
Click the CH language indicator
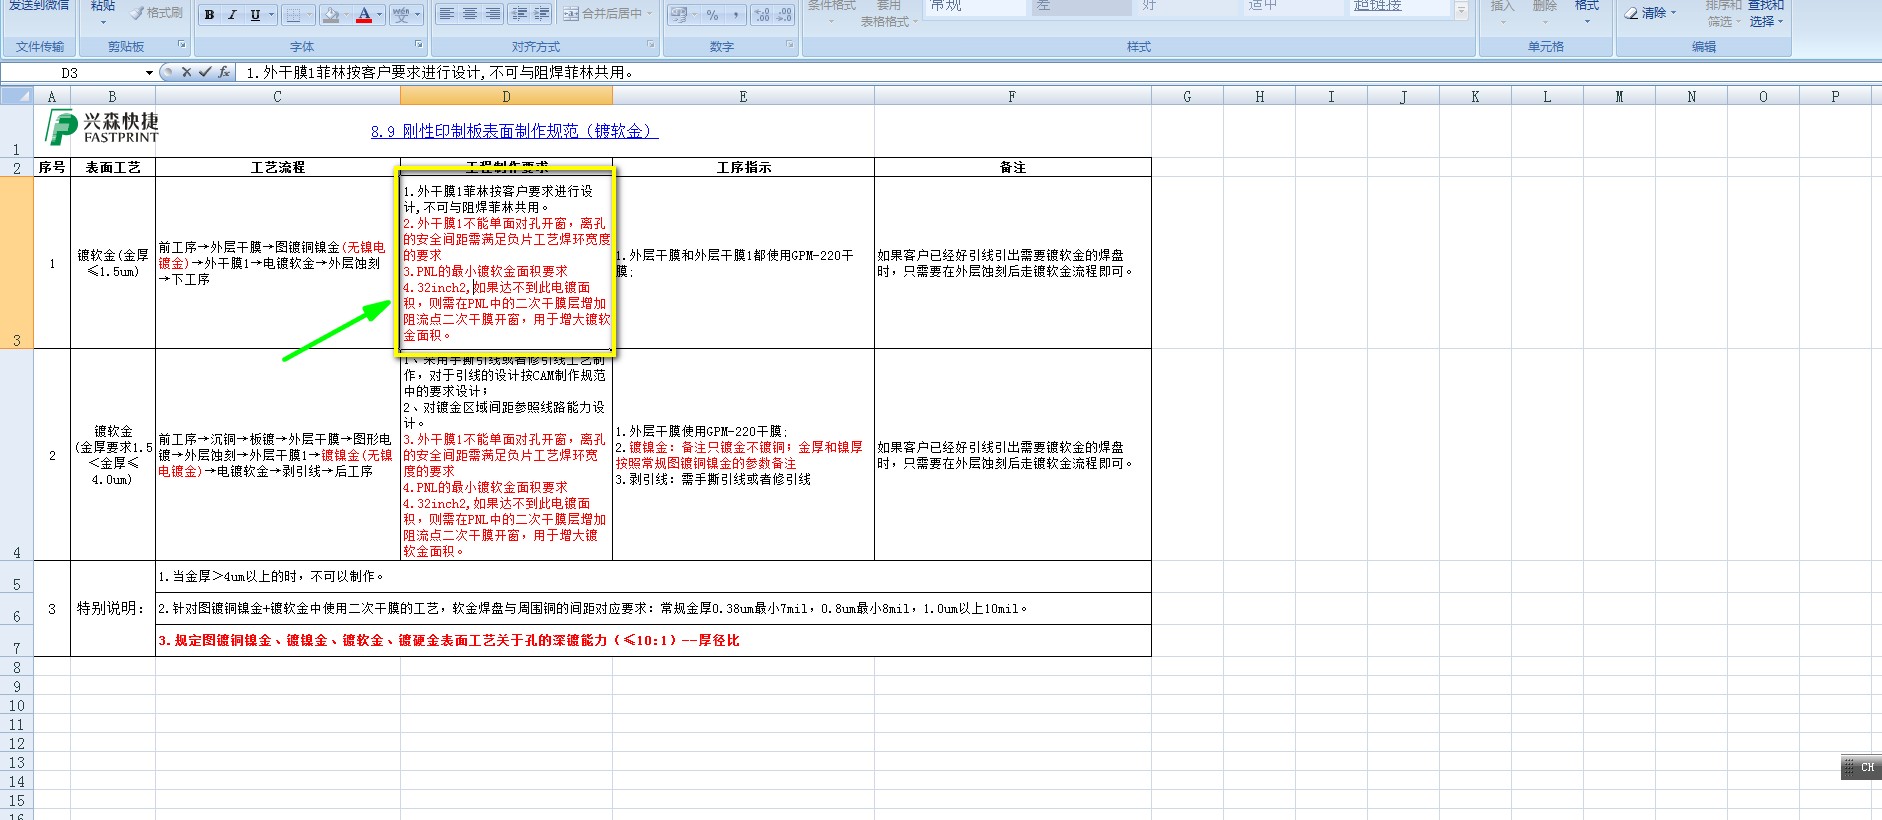1860,767
